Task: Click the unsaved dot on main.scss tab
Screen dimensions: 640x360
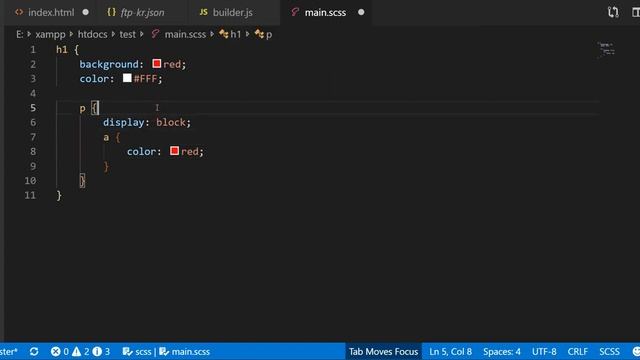Action: 361,12
